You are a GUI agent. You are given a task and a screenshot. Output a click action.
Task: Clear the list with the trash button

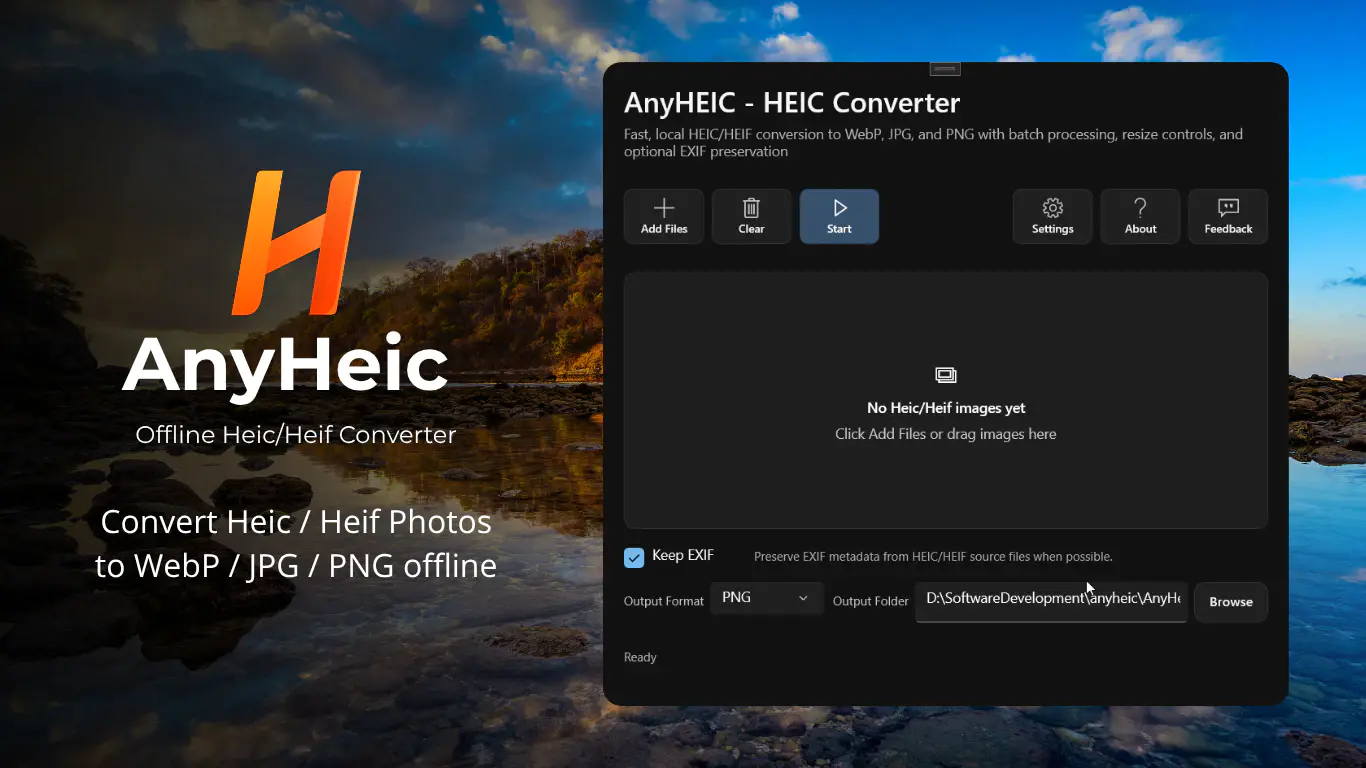pos(751,216)
